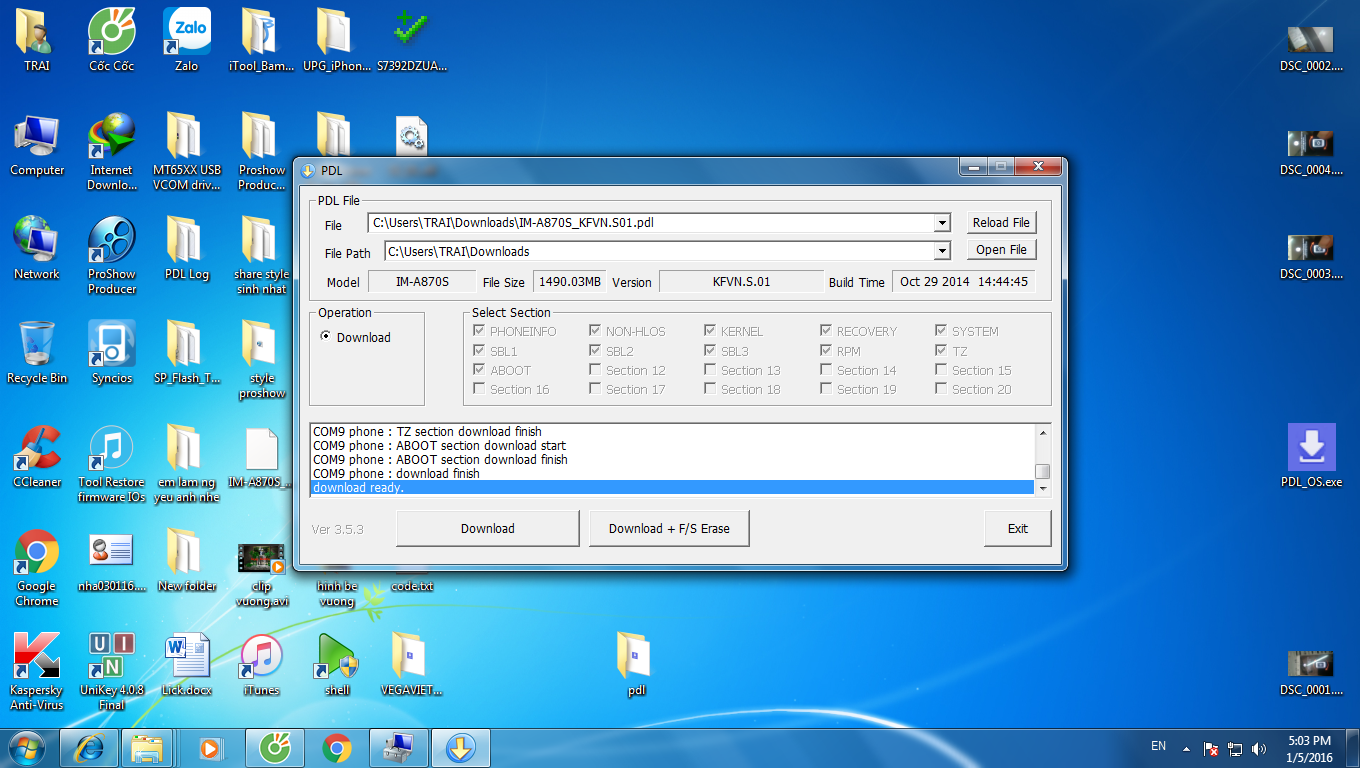Toggle the PHONEINFO section checkbox
Viewport: 1360px width, 768px height.
point(481,331)
